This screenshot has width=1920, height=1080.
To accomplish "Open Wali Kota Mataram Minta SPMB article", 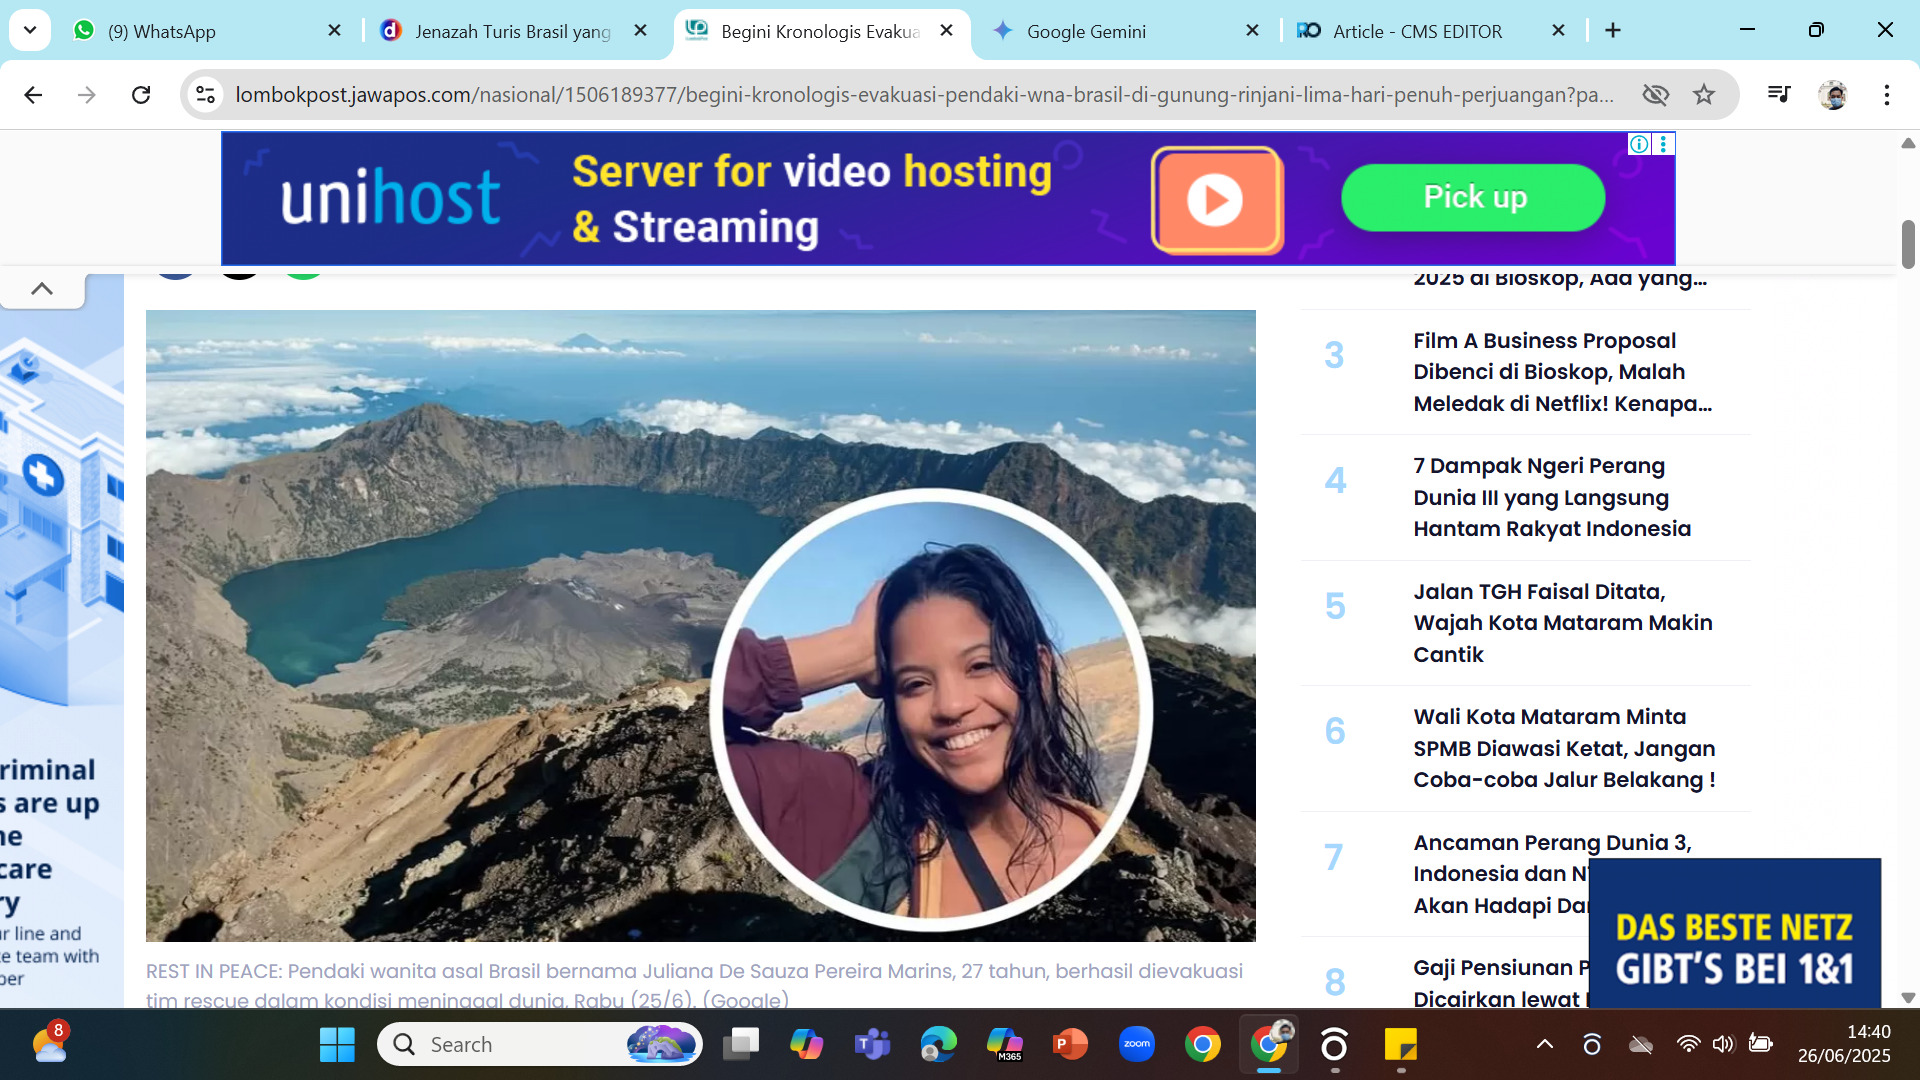I will click(1564, 748).
